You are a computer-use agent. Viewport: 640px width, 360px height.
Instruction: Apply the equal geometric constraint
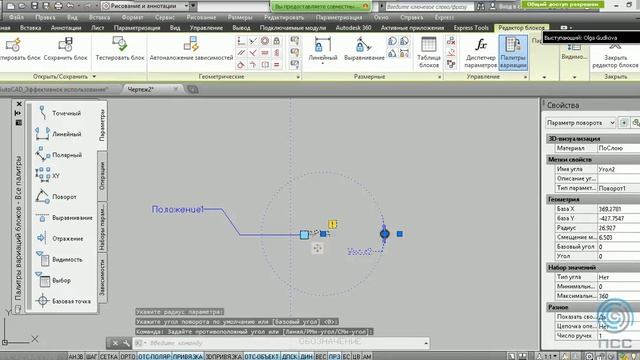click(276, 64)
